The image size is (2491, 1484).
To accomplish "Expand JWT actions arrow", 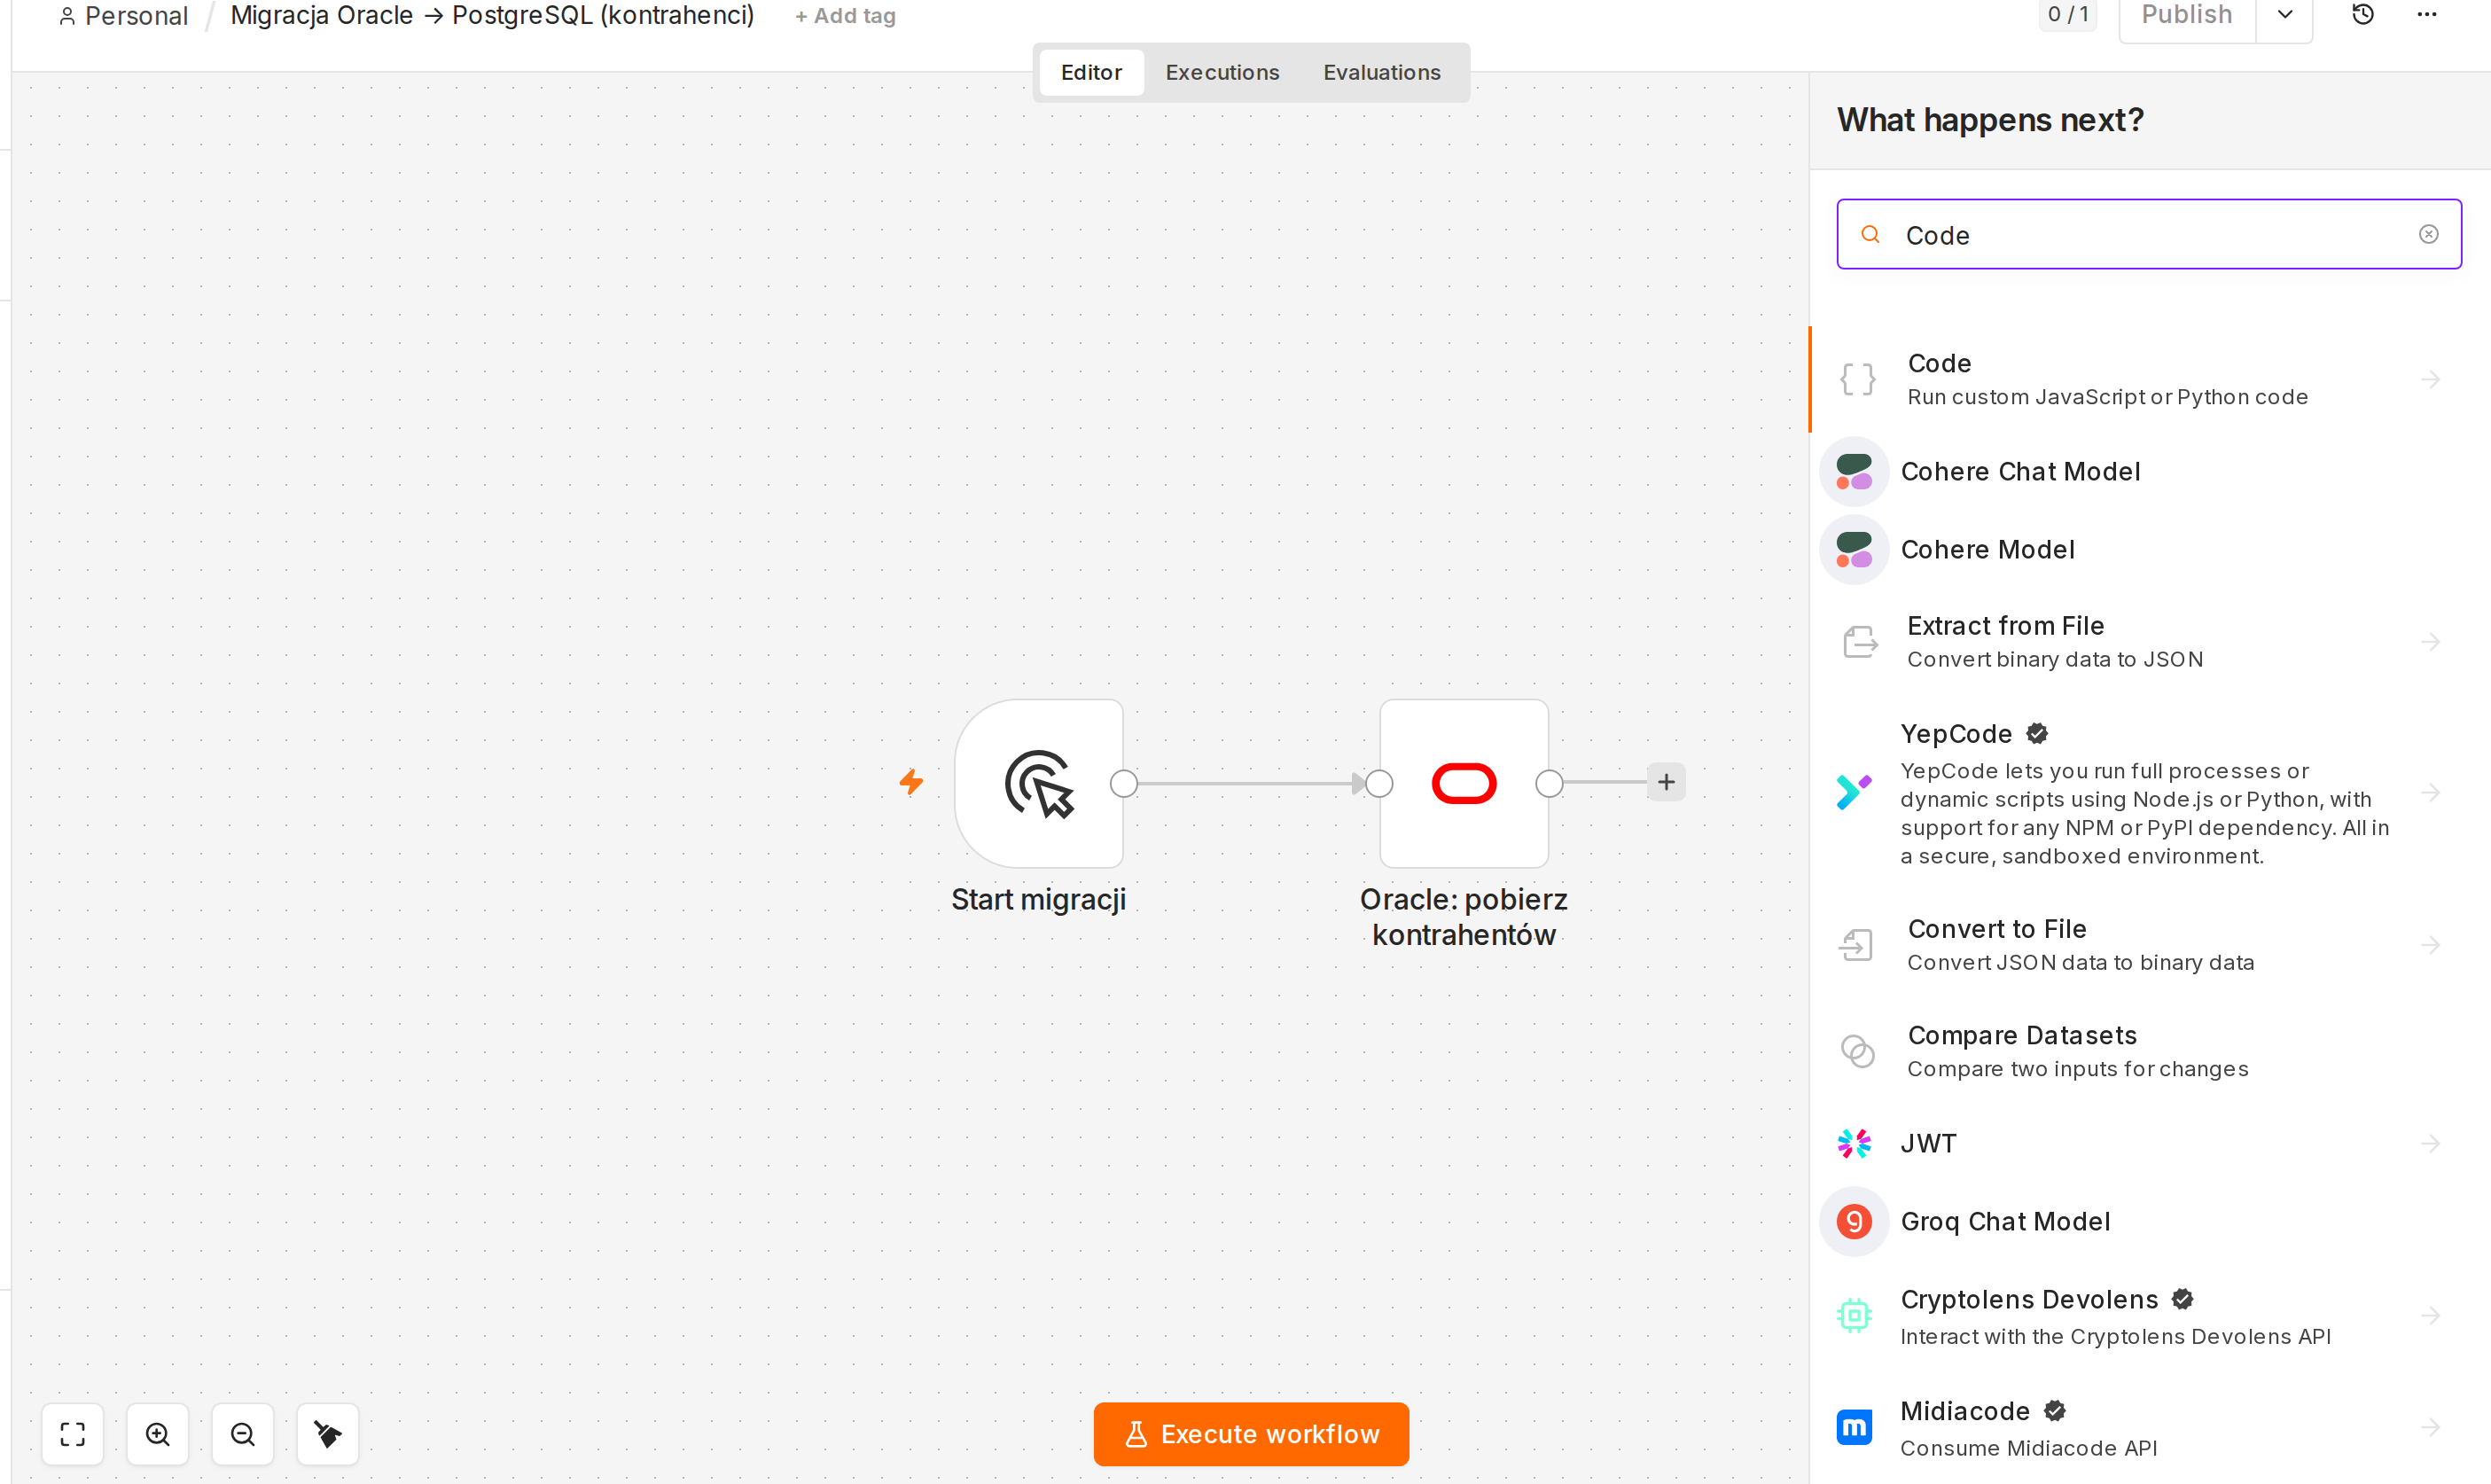I will [x=2431, y=1143].
